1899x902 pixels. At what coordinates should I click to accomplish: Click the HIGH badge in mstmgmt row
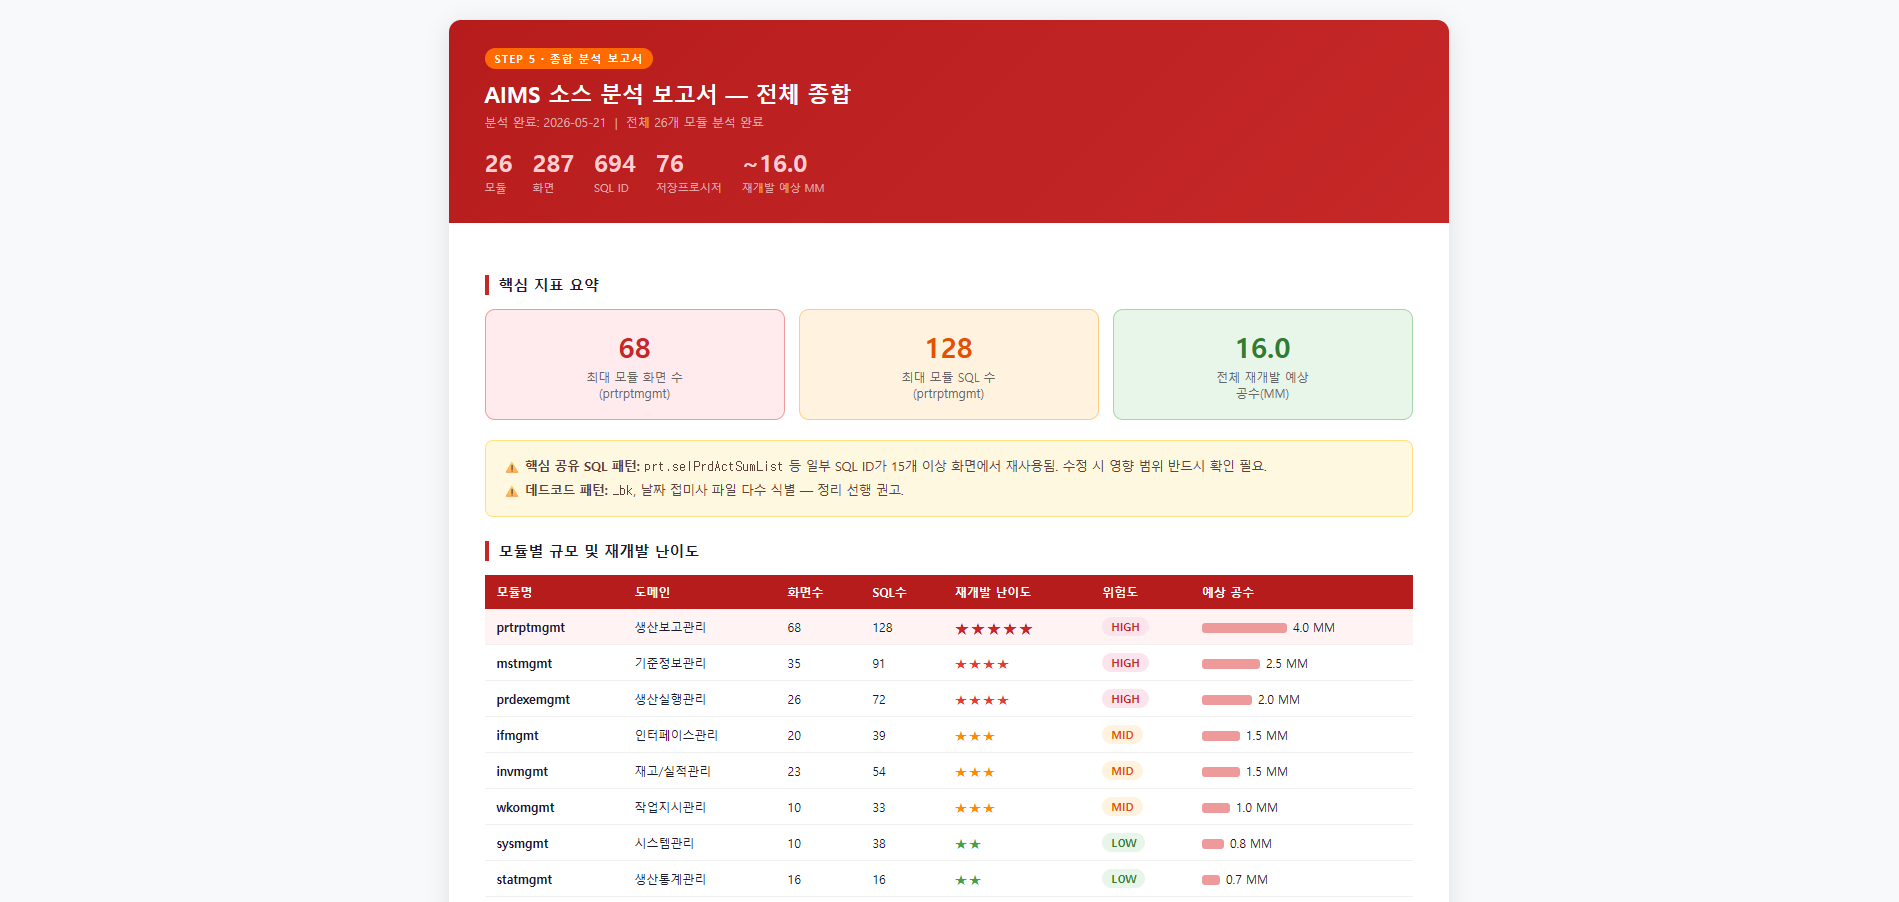click(x=1125, y=663)
